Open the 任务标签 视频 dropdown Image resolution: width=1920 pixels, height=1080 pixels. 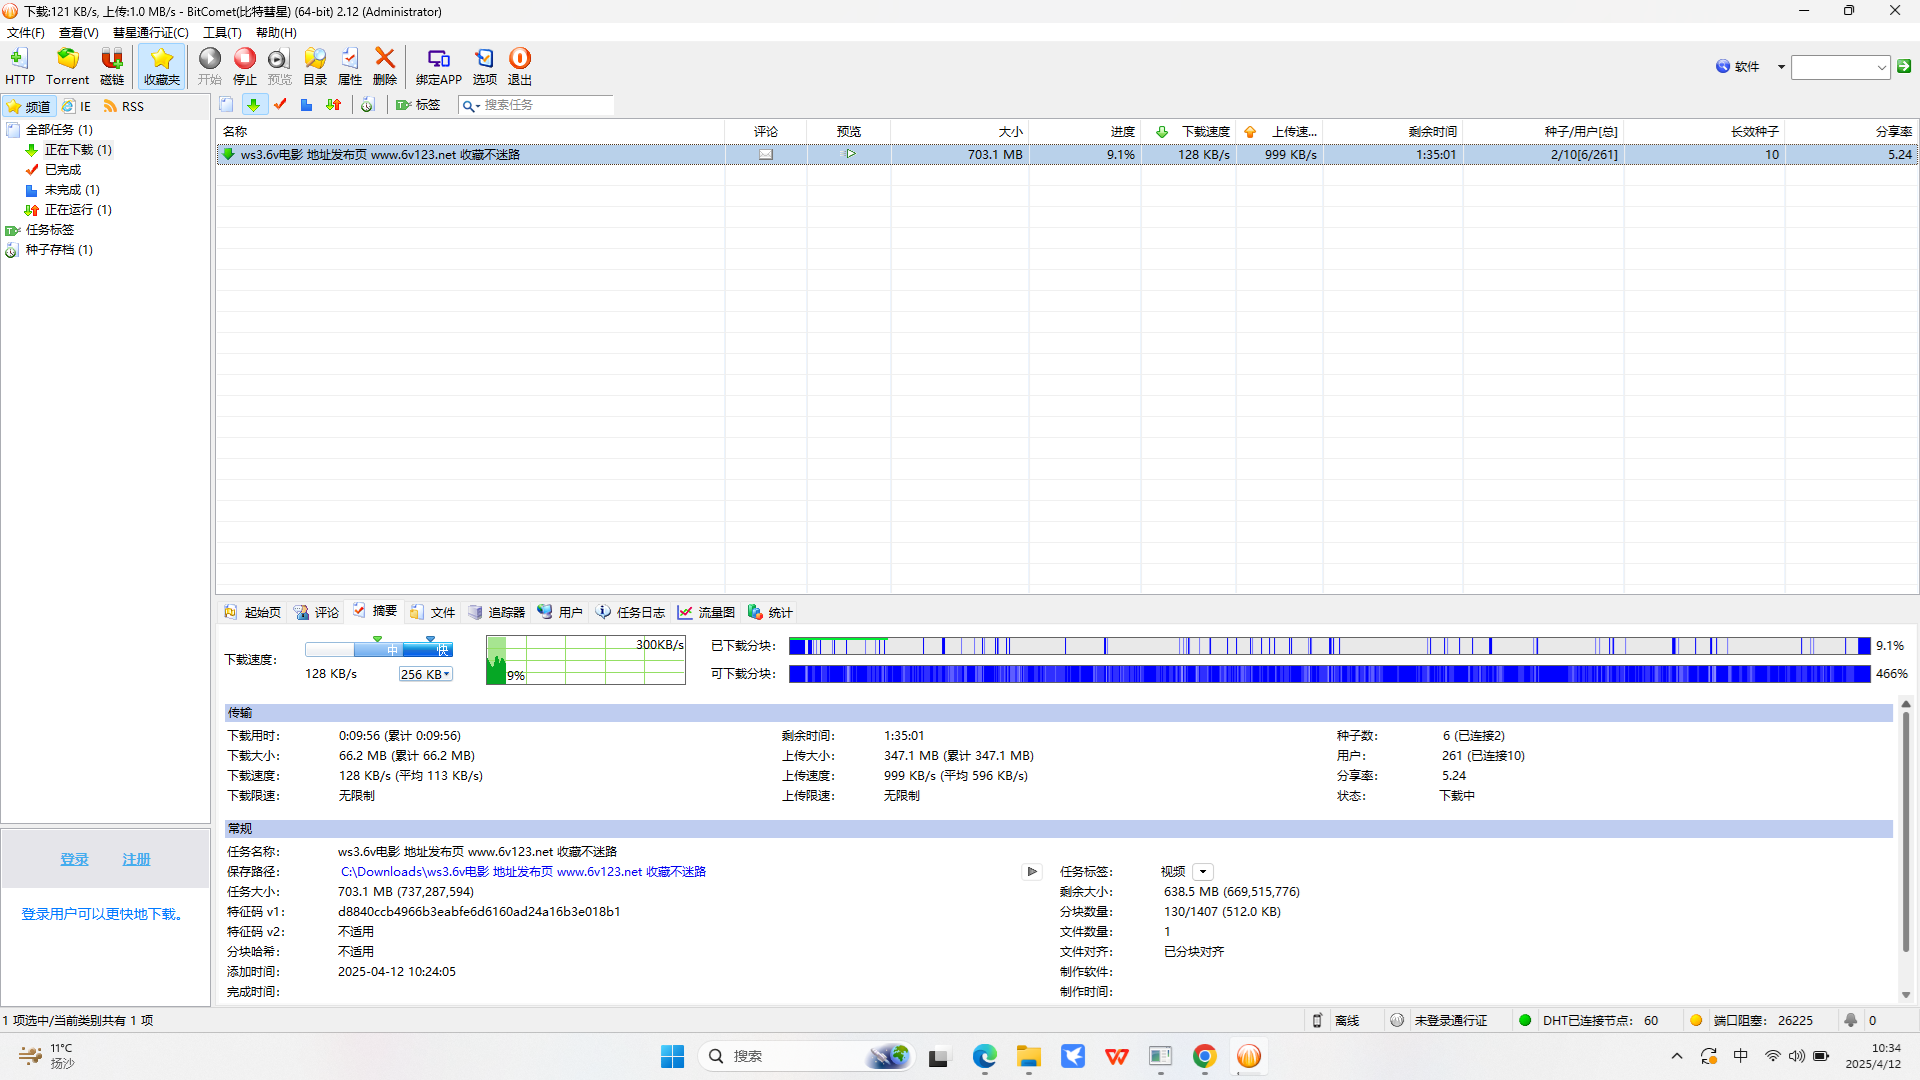coord(1203,872)
